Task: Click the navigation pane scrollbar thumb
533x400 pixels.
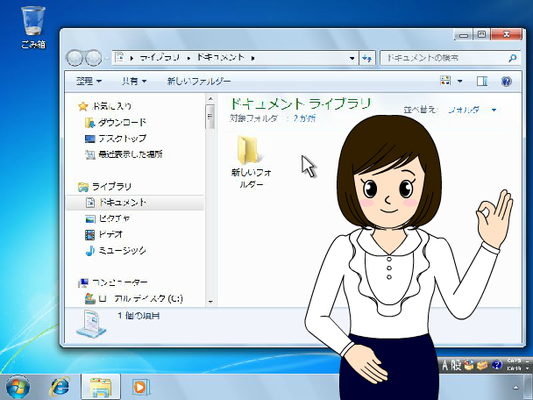Action: coord(210,117)
